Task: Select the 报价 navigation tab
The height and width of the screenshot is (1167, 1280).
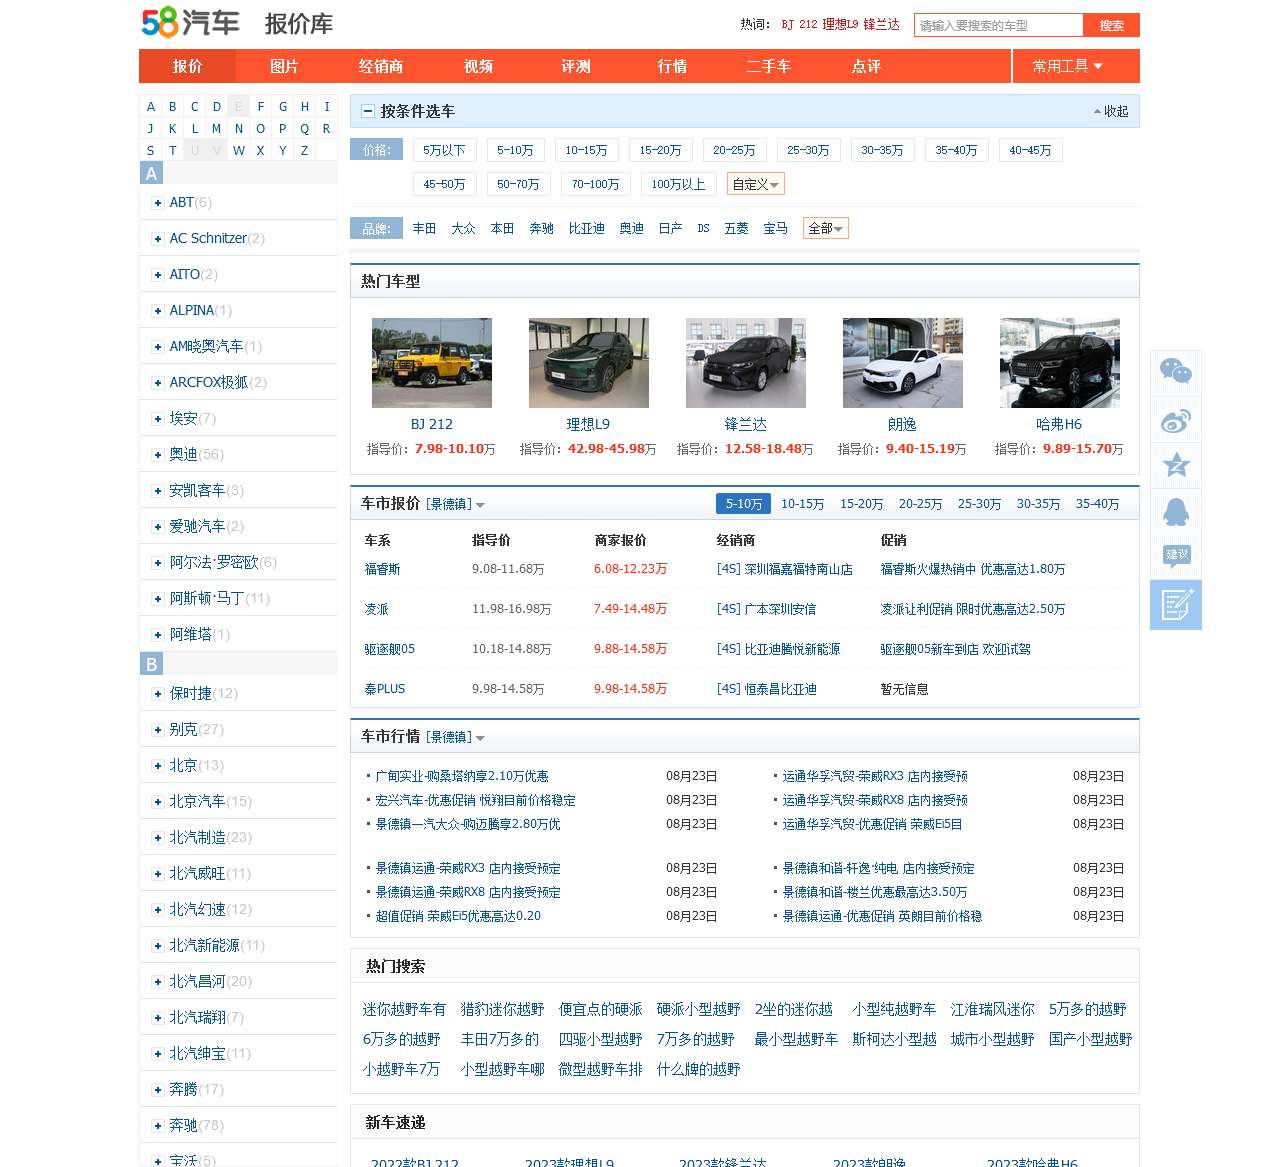Action: point(187,66)
